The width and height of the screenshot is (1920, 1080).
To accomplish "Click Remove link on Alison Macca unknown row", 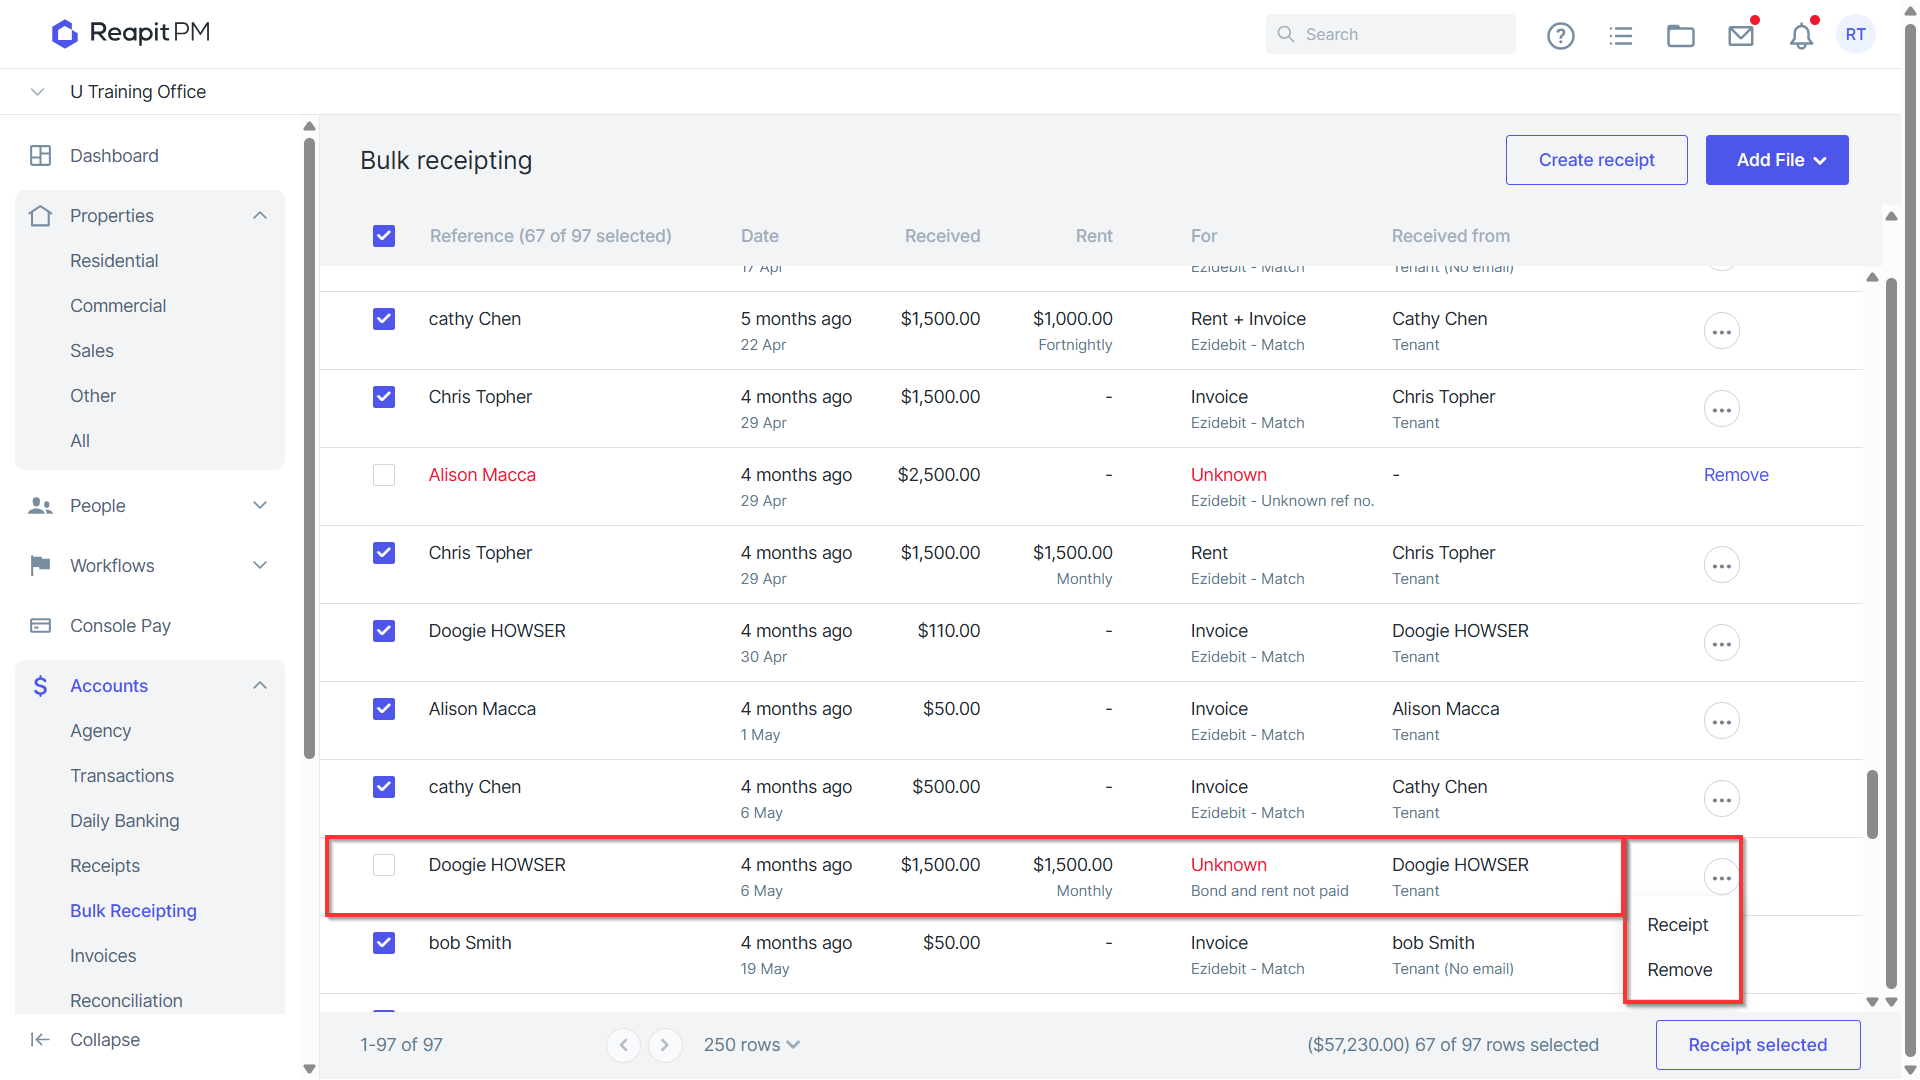I will [x=1736, y=475].
